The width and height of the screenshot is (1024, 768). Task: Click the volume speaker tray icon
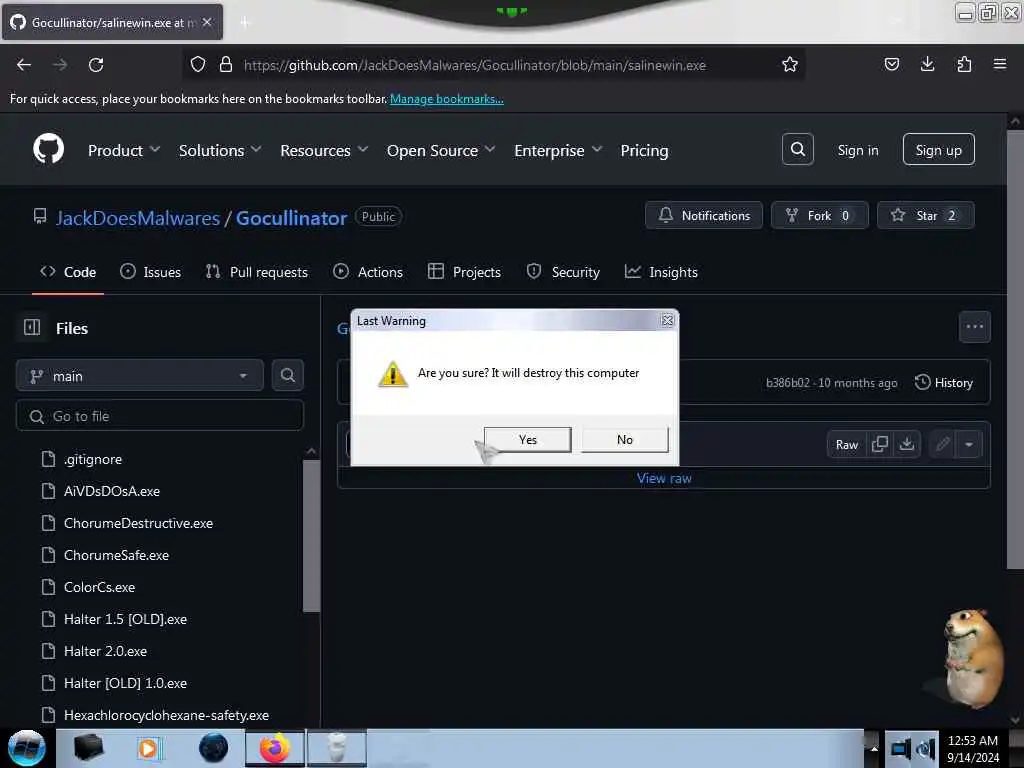tap(927, 748)
